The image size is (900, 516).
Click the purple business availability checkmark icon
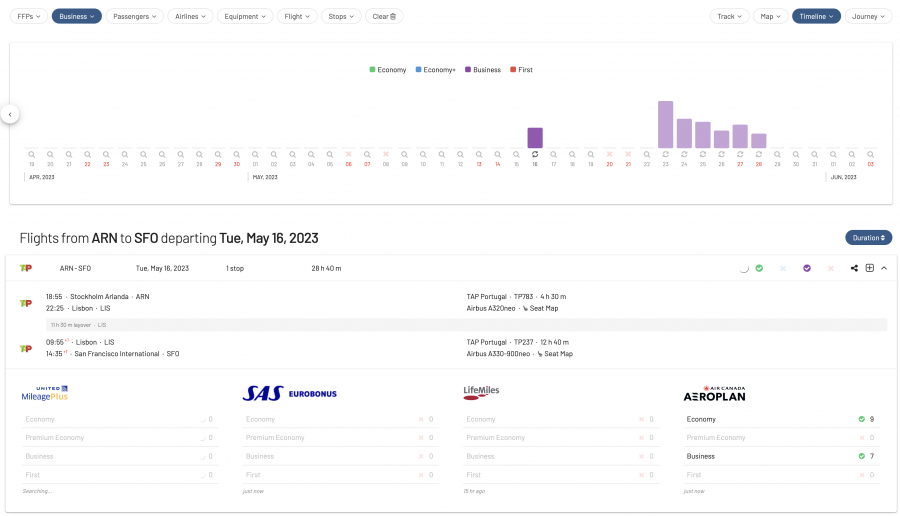pos(806,268)
